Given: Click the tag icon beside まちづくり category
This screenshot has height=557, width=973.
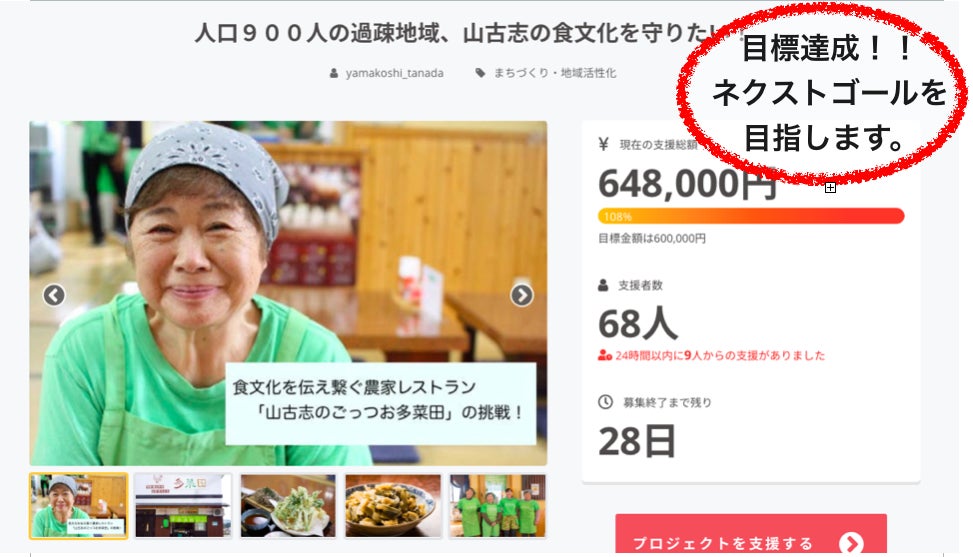Looking at the screenshot, I should [x=480, y=73].
